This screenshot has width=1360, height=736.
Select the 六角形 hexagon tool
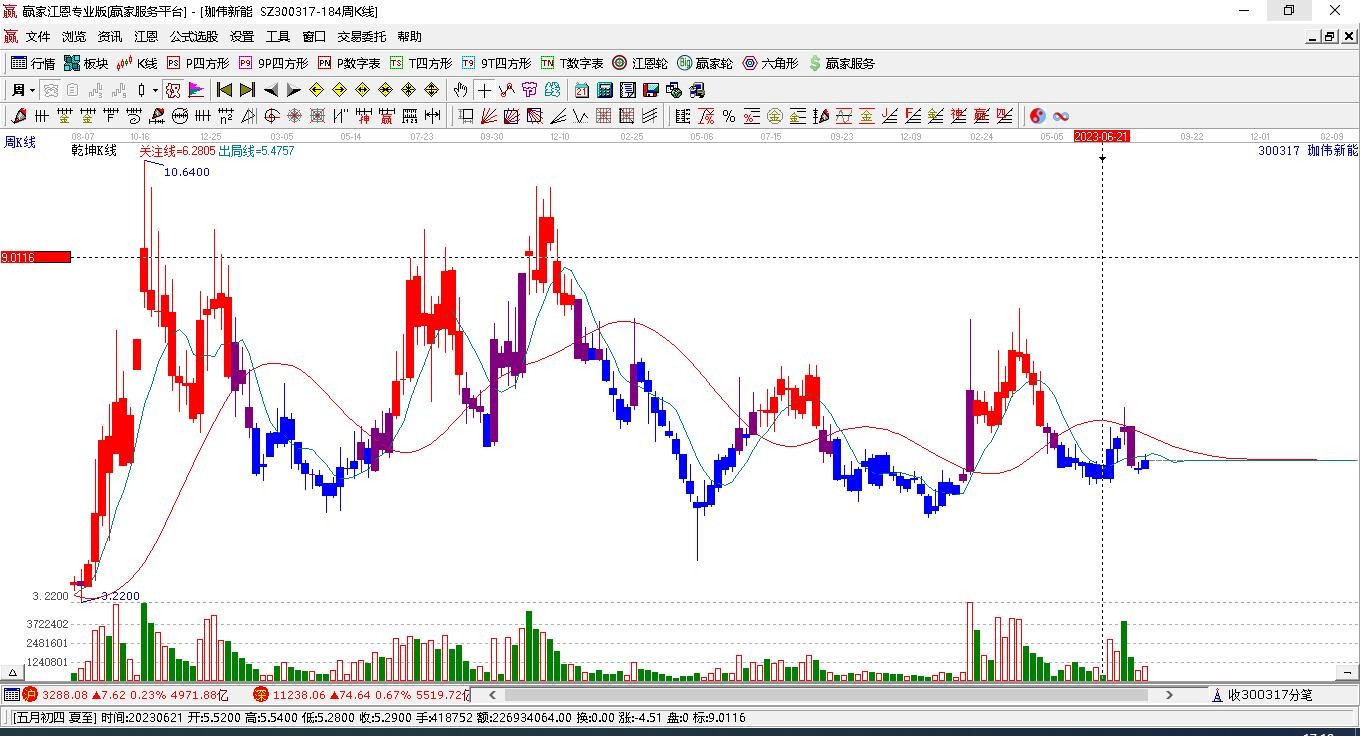[770, 63]
